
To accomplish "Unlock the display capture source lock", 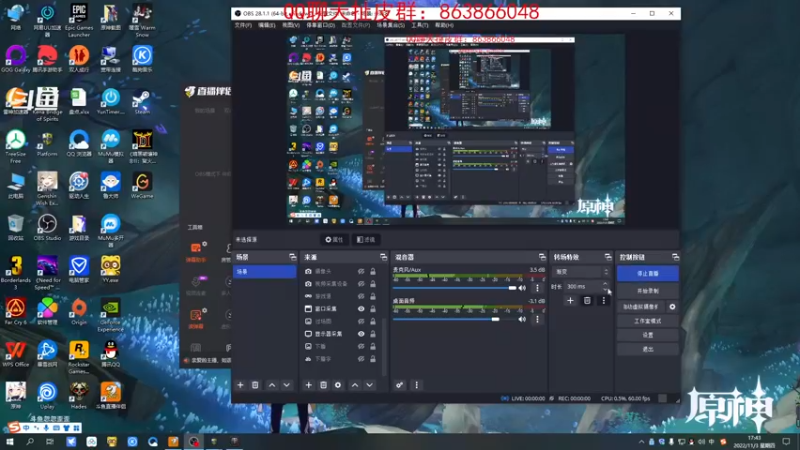I will point(373,334).
